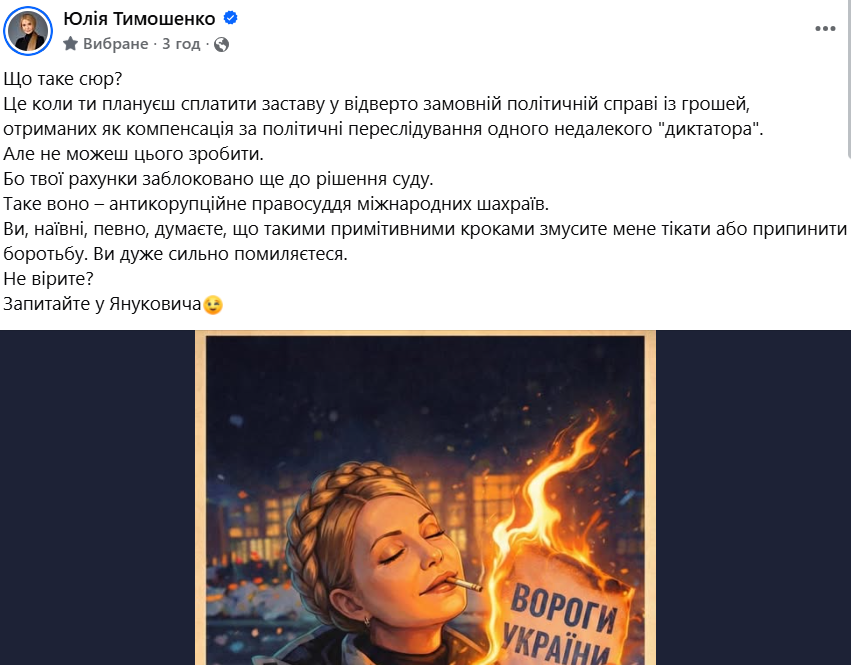Click the text line Що таке сюр?

click(63, 79)
